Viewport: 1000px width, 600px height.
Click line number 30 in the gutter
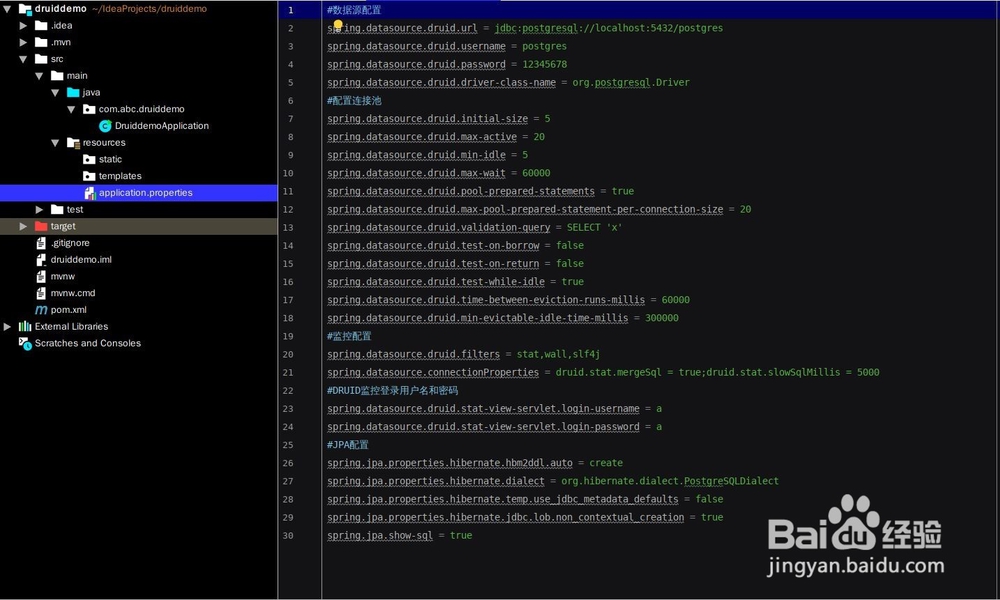288,536
